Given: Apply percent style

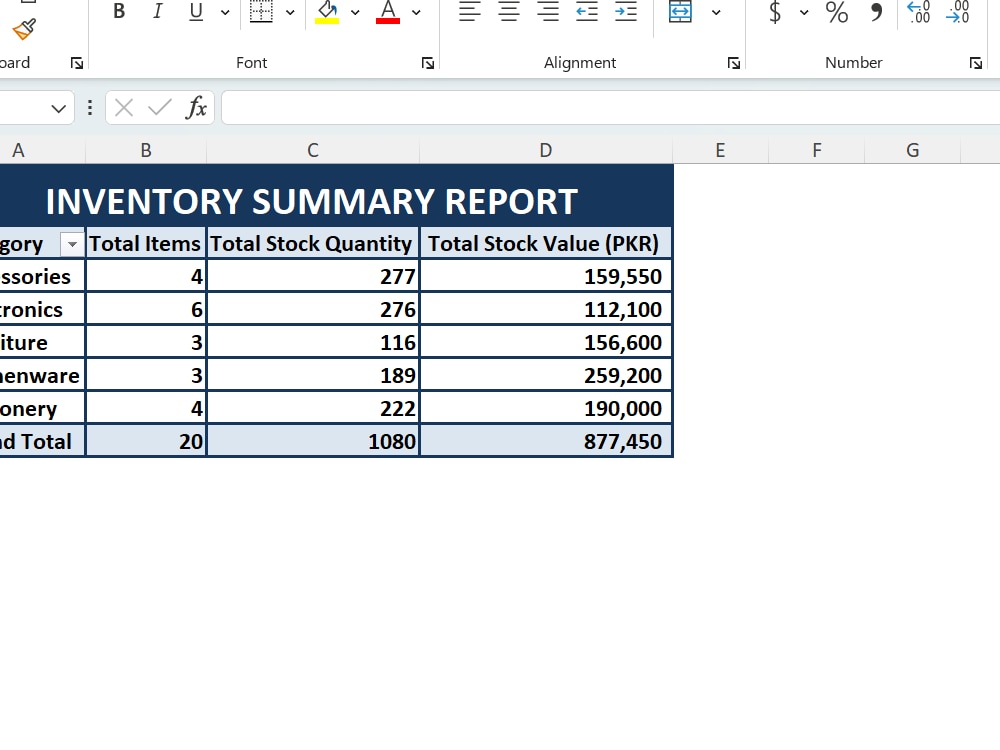Looking at the screenshot, I should 837,11.
